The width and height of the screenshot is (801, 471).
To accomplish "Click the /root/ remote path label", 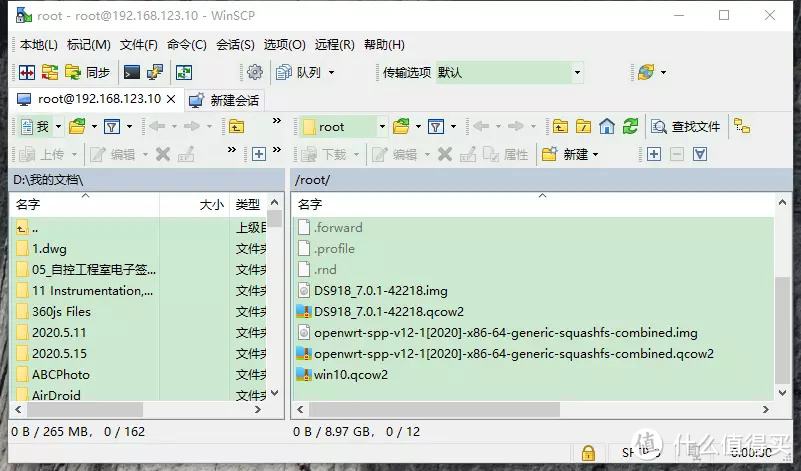I will click(312, 180).
